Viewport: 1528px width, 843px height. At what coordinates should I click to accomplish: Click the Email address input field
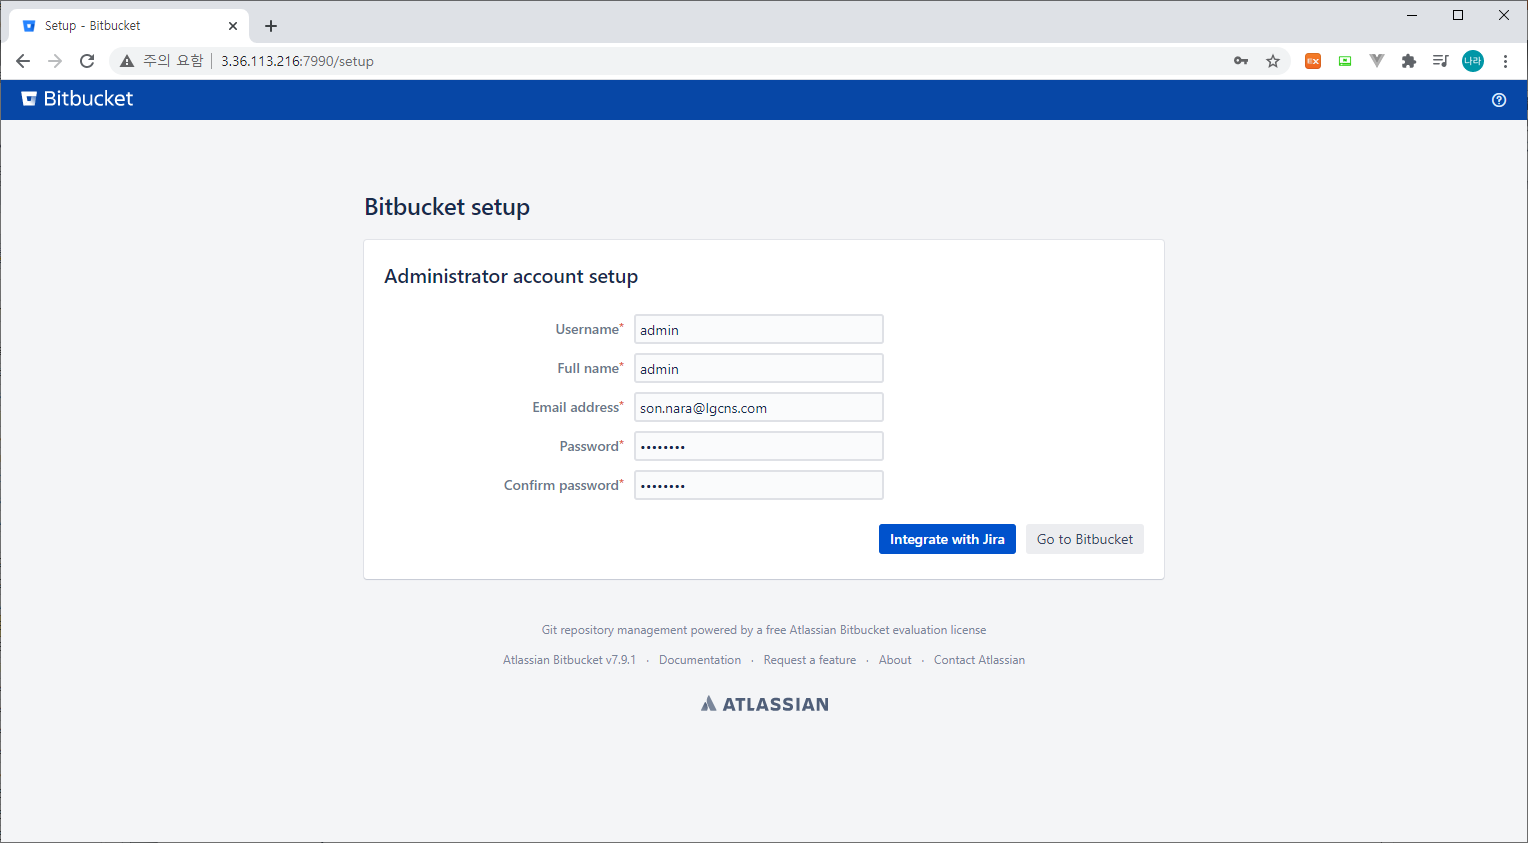pos(759,407)
